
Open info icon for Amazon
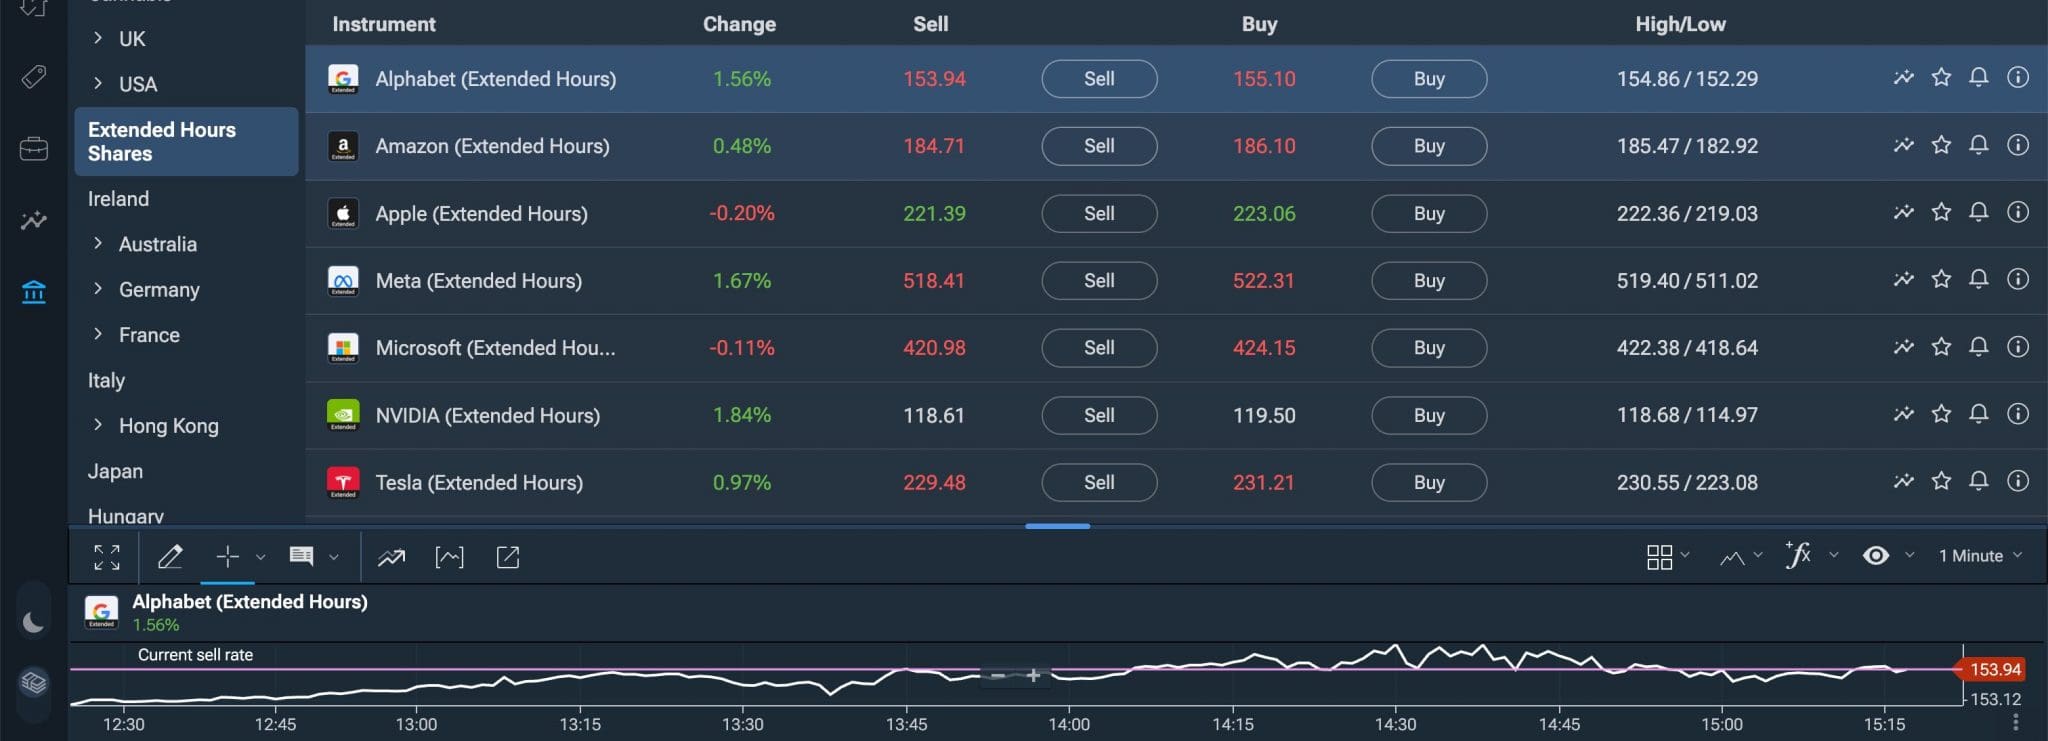click(x=2018, y=145)
